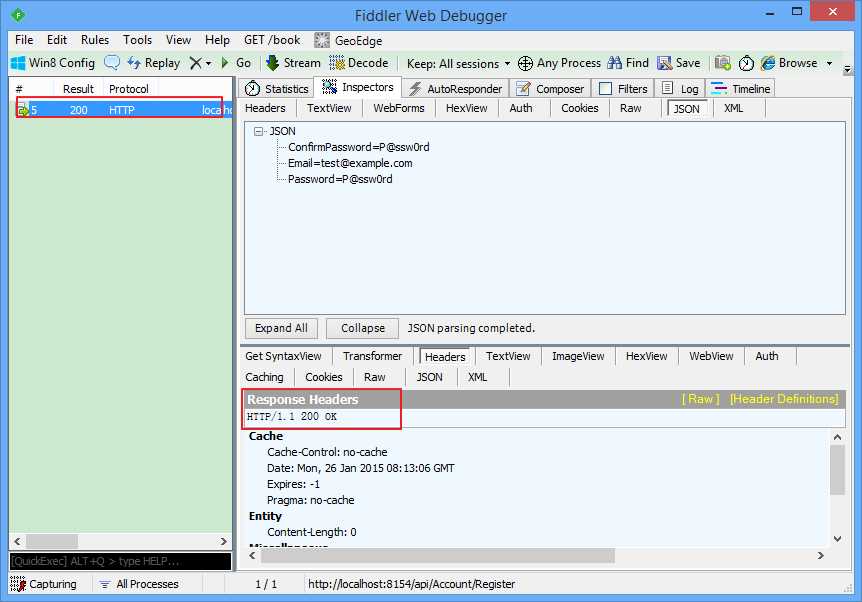Image resolution: width=862 pixels, height=602 pixels.
Task: Click response headers vertical scrollbar down arrow
Action: point(837,539)
